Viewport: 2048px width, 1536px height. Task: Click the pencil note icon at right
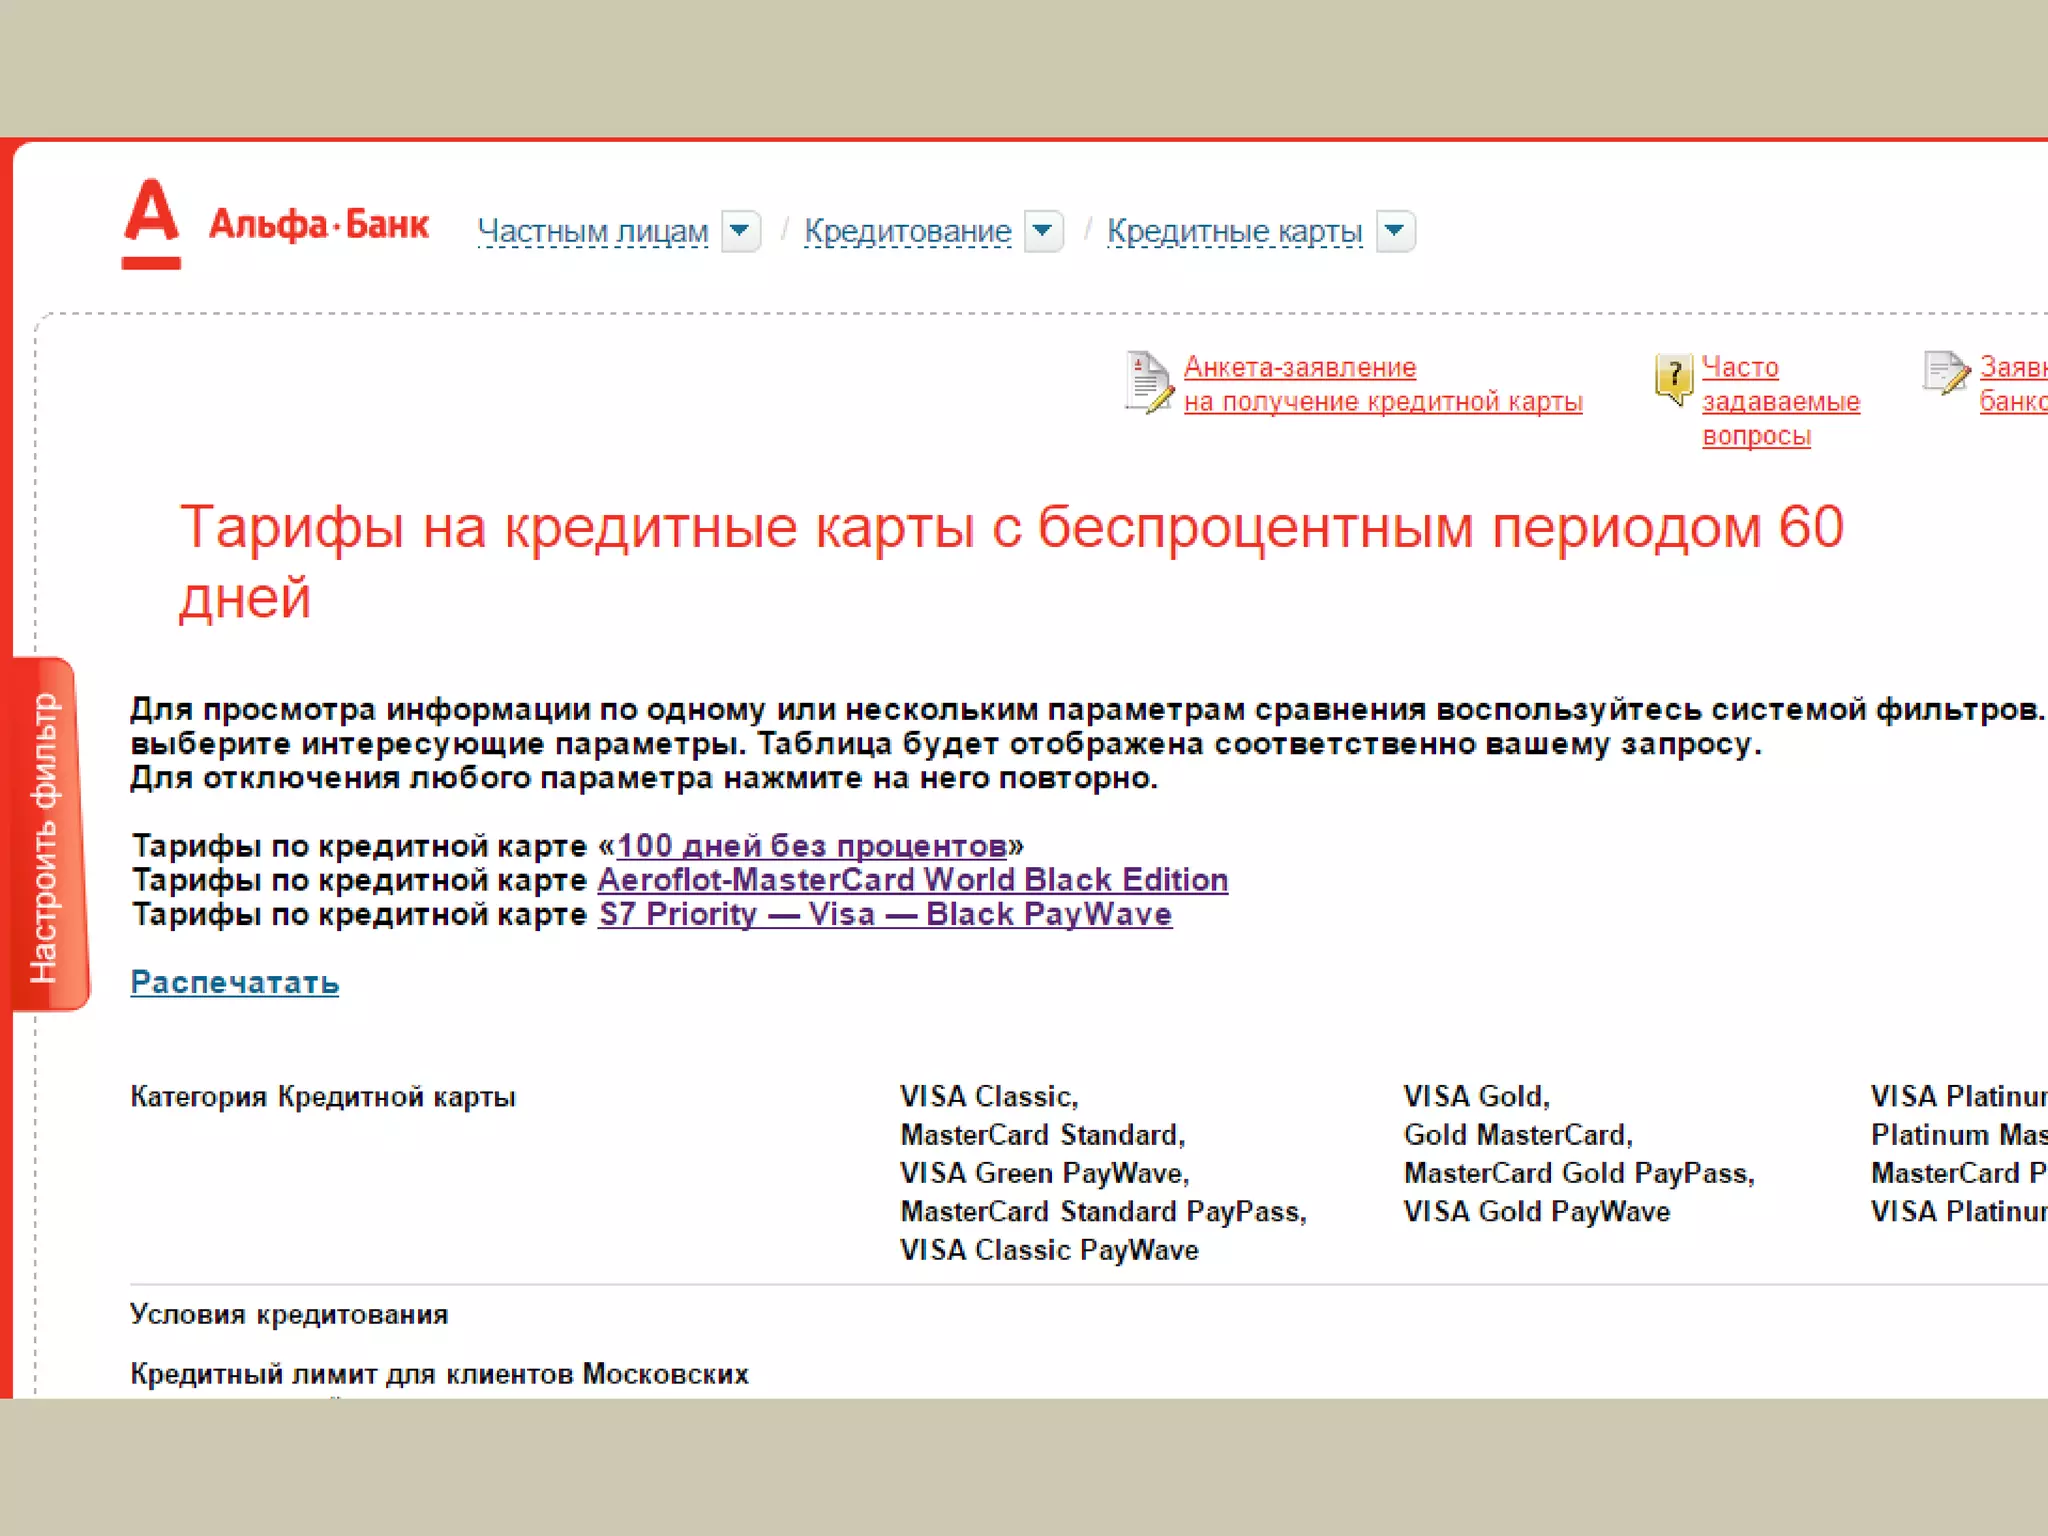1945,374
